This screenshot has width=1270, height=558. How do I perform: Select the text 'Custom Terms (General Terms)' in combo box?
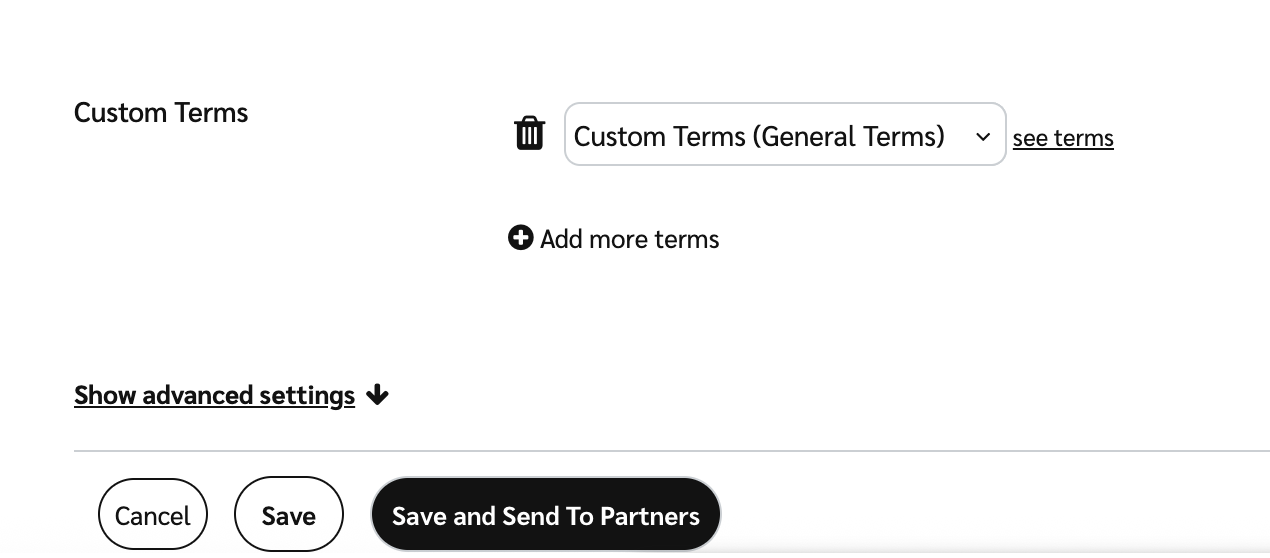coord(759,136)
